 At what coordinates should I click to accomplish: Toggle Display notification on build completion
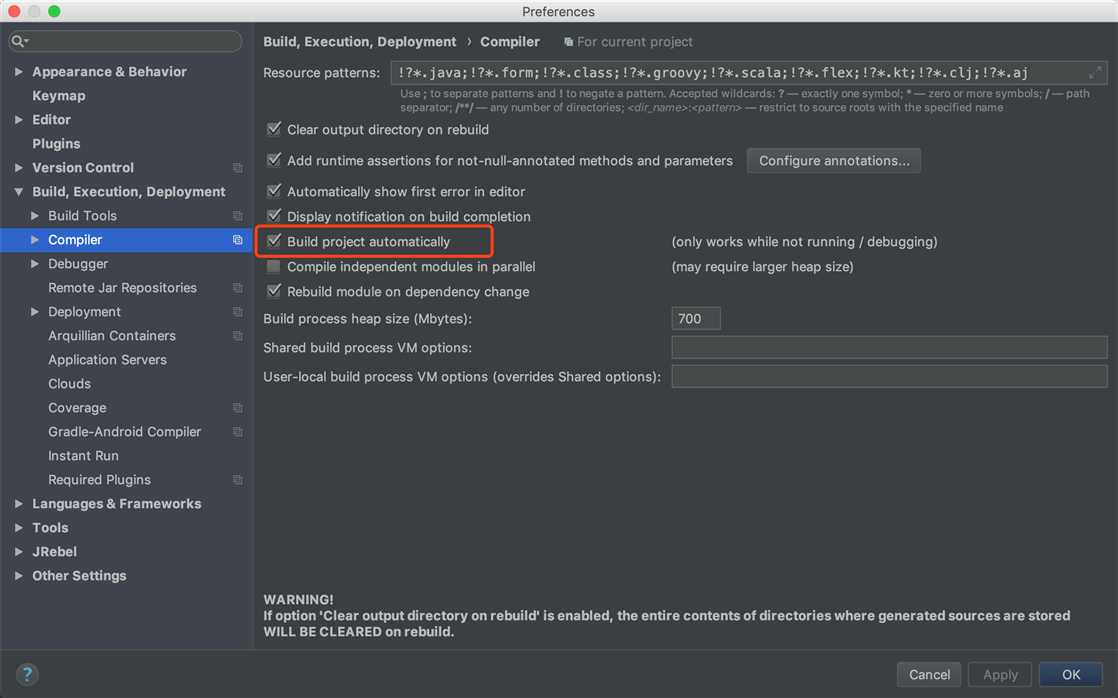[x=274, y=215]
